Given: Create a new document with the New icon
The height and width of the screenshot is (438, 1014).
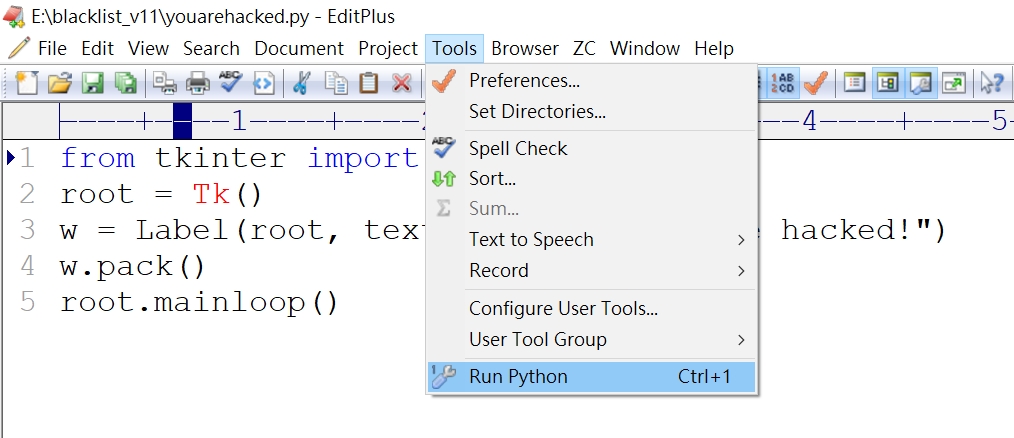Looking at the screenshot, I should (27, 83).
